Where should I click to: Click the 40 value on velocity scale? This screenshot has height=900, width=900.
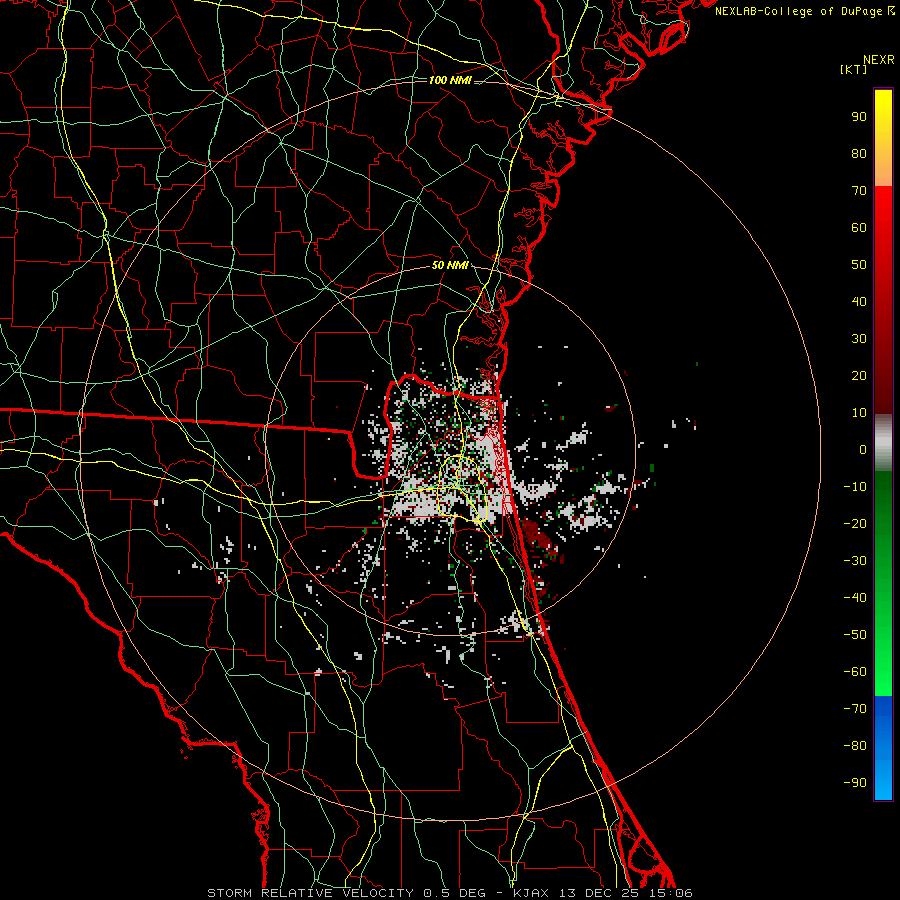[859, 302]
